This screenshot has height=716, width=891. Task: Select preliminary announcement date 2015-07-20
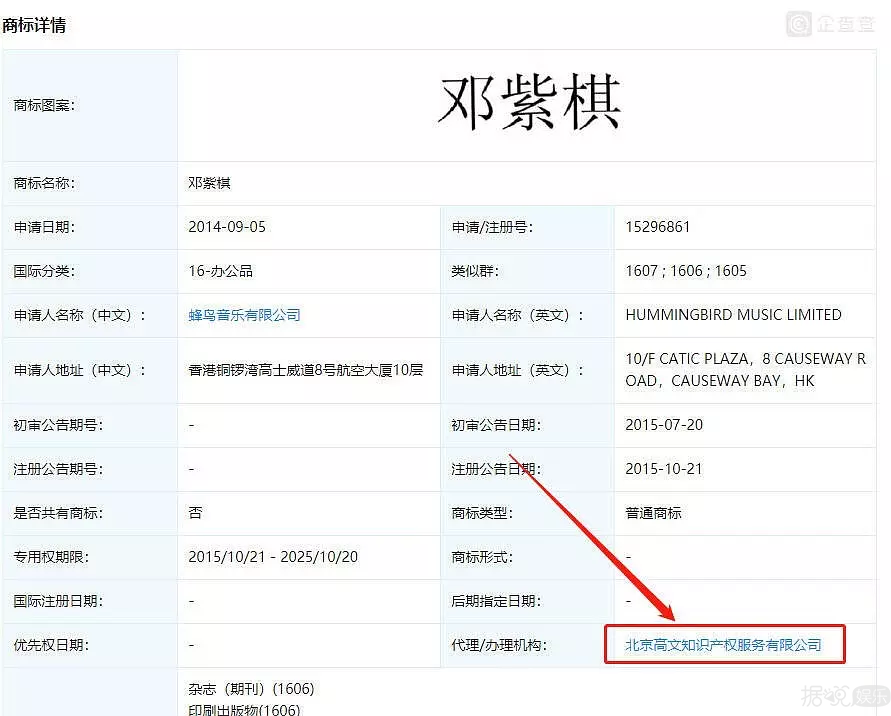[664, 425]
